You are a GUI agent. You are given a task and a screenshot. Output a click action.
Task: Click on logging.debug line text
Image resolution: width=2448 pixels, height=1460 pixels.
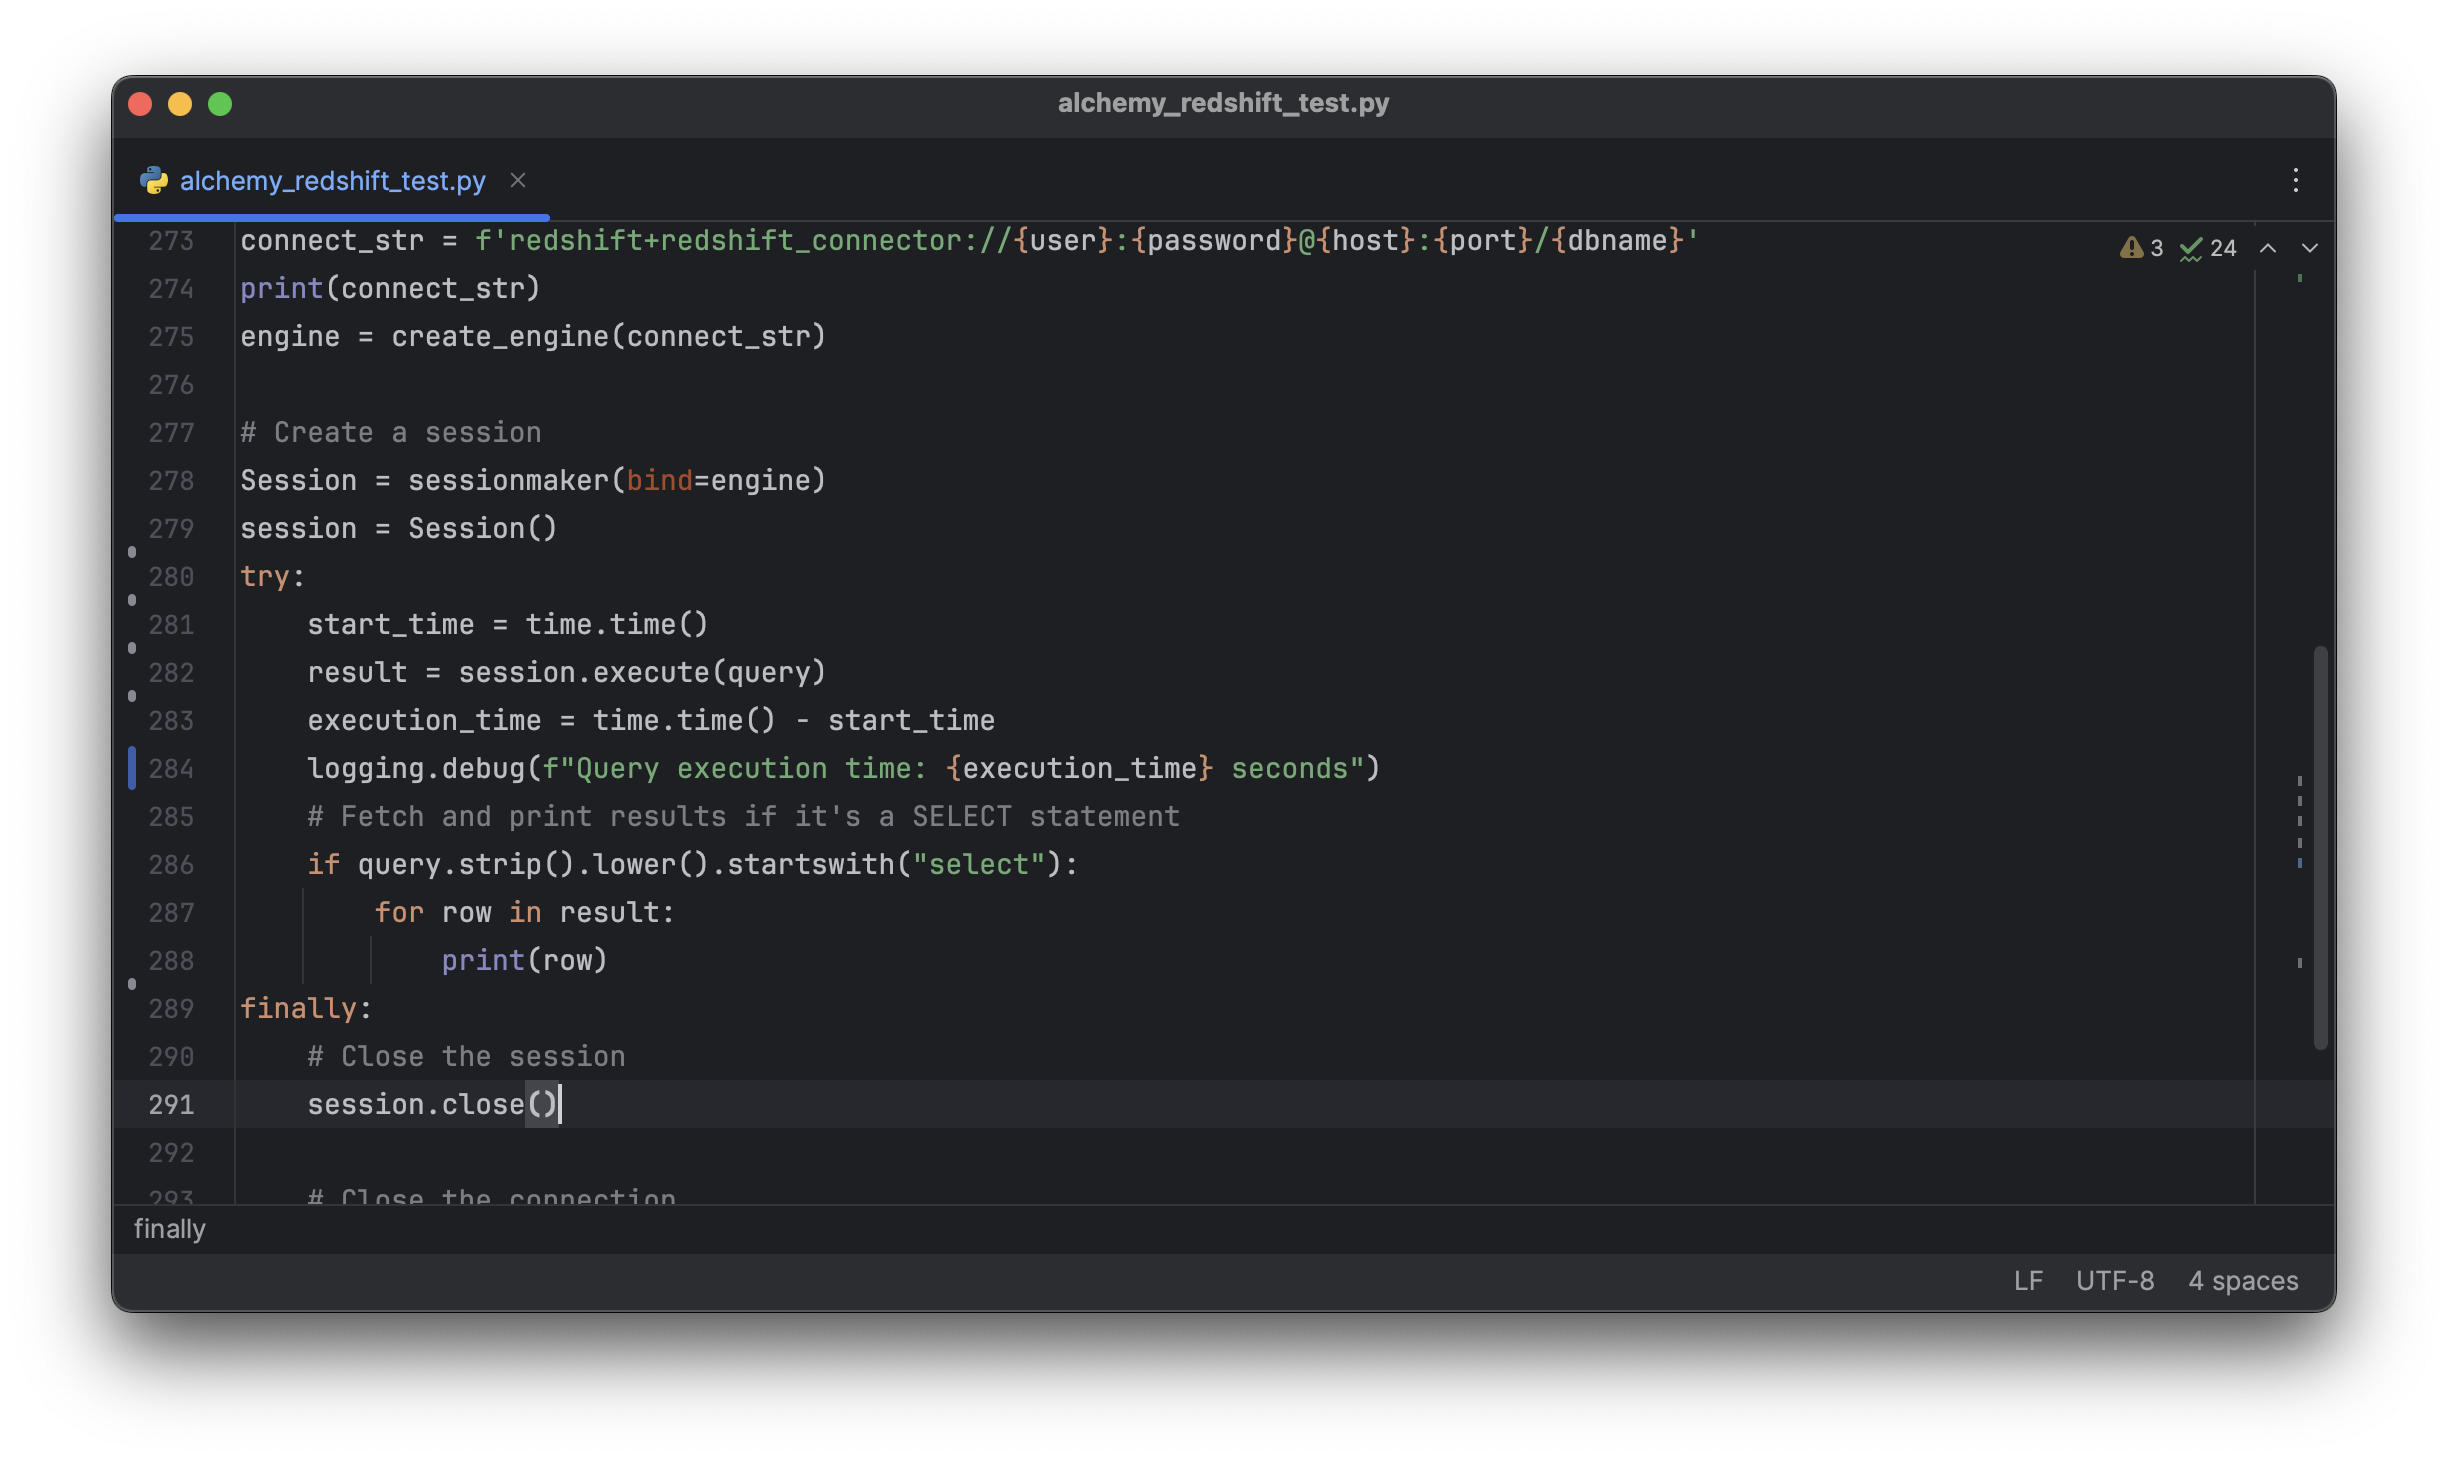[843, 769]
